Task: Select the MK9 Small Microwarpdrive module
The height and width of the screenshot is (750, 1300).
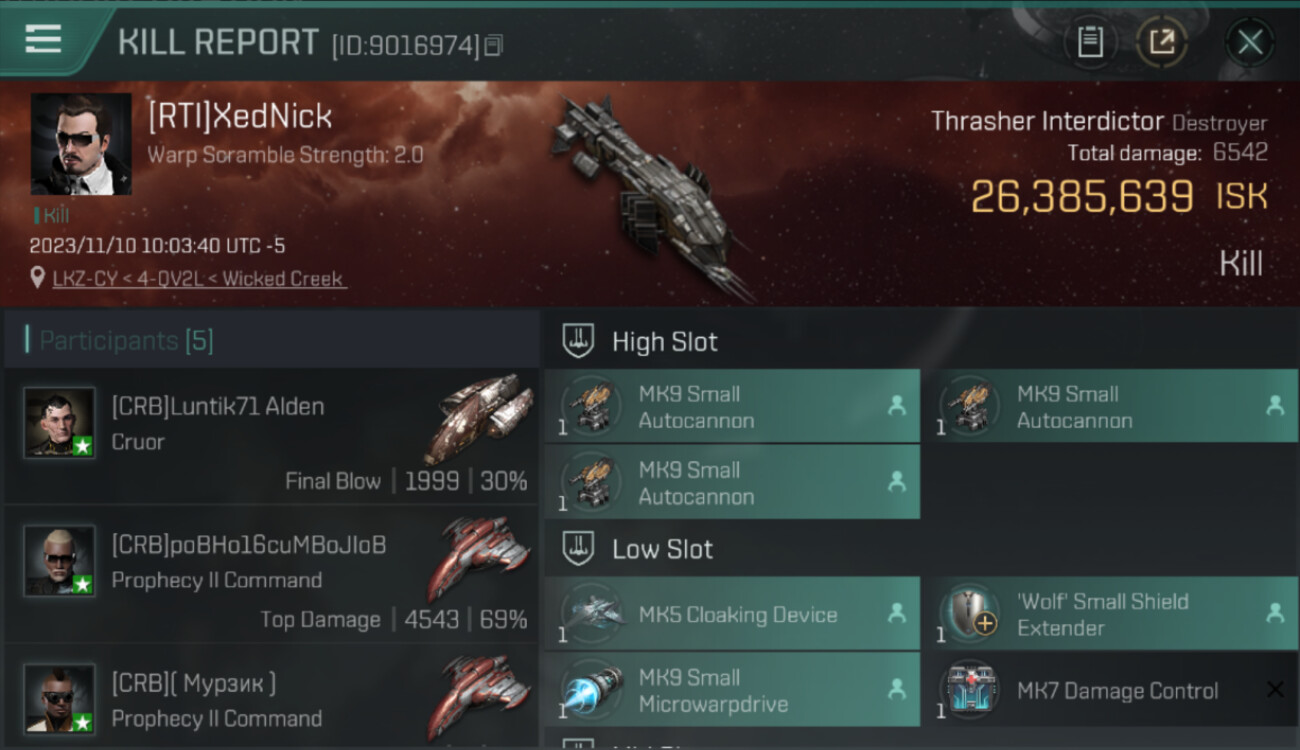Action: [x=732, y=690]
